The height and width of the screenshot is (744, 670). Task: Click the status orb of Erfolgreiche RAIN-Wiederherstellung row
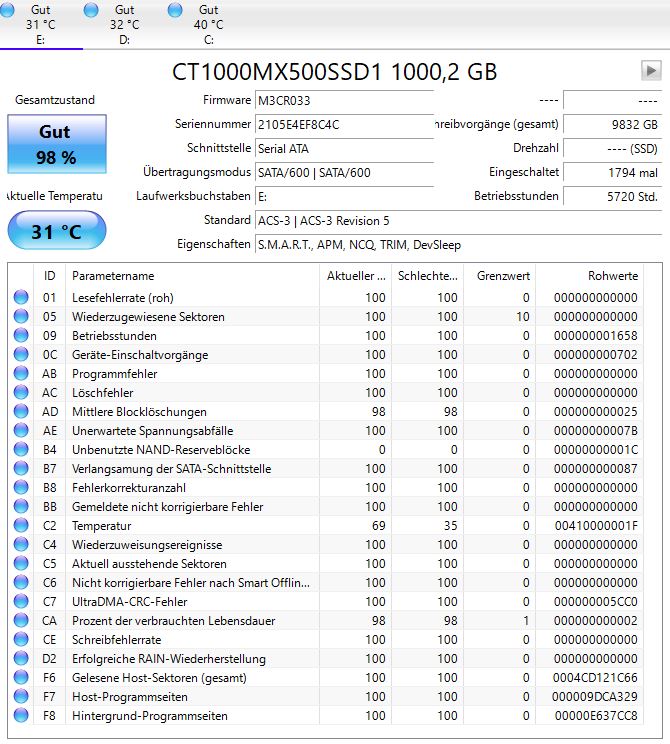(21, 658)
